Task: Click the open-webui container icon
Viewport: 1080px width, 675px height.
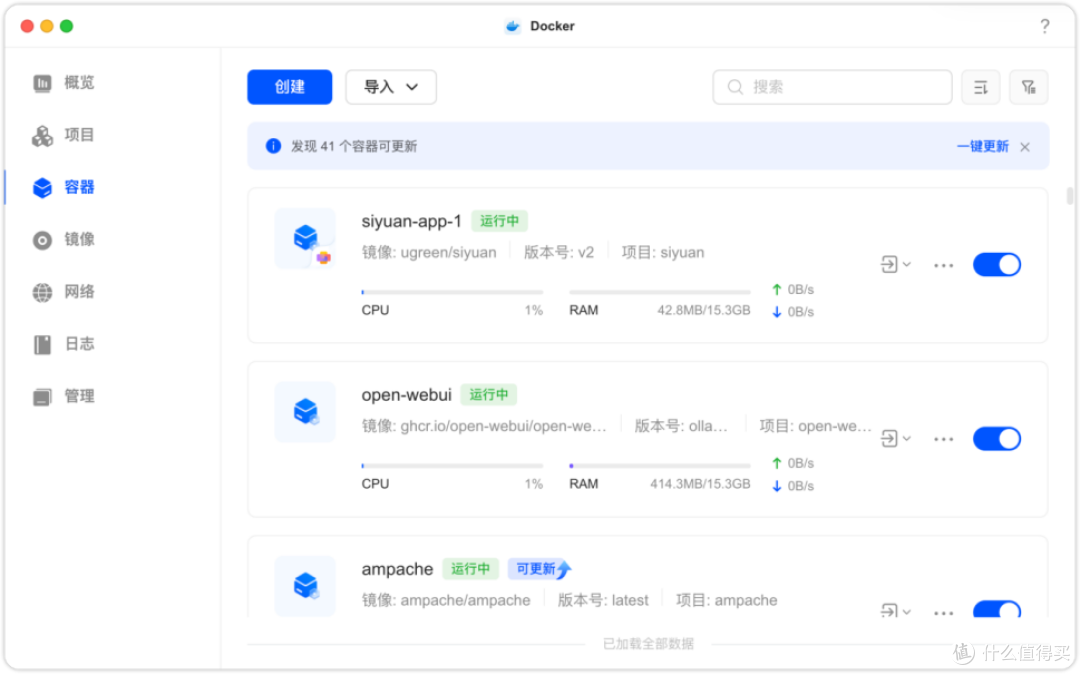Action: [x=305, y=412]
